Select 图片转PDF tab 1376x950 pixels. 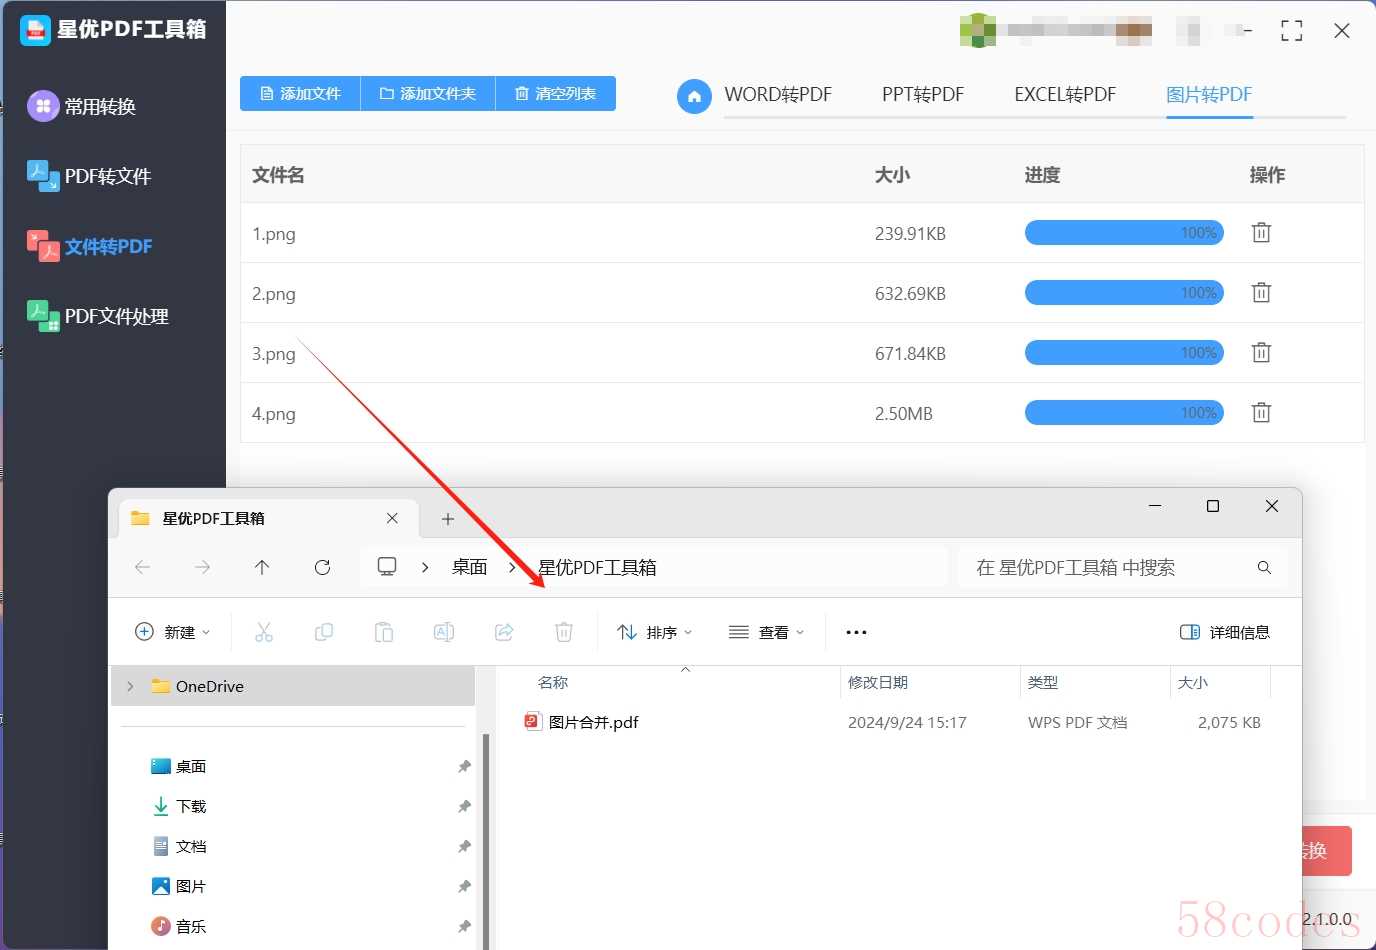click(x=1209, y=95)
